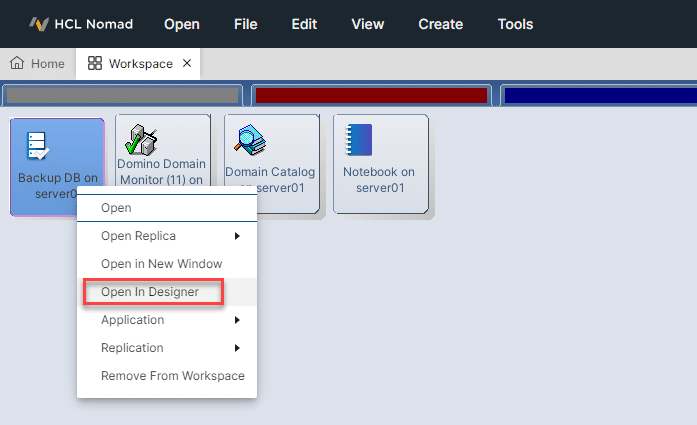Click the Home tab house icon
The image size is (697, 425).
tap(17, 63)
